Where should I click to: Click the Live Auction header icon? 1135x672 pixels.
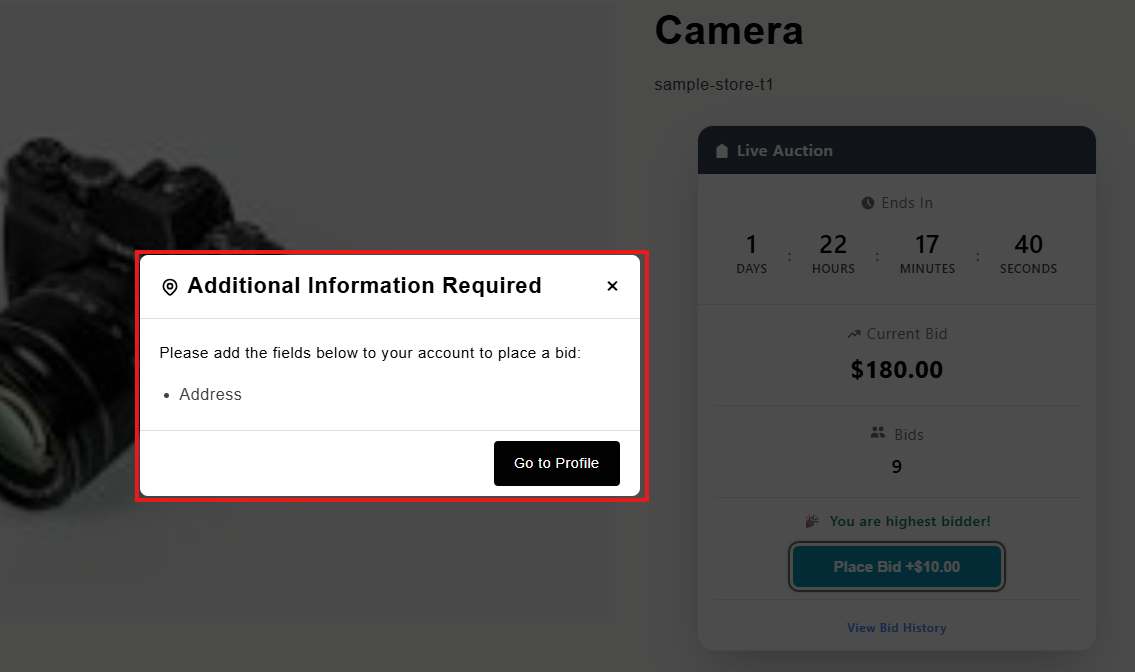click(x=722, y=151)
